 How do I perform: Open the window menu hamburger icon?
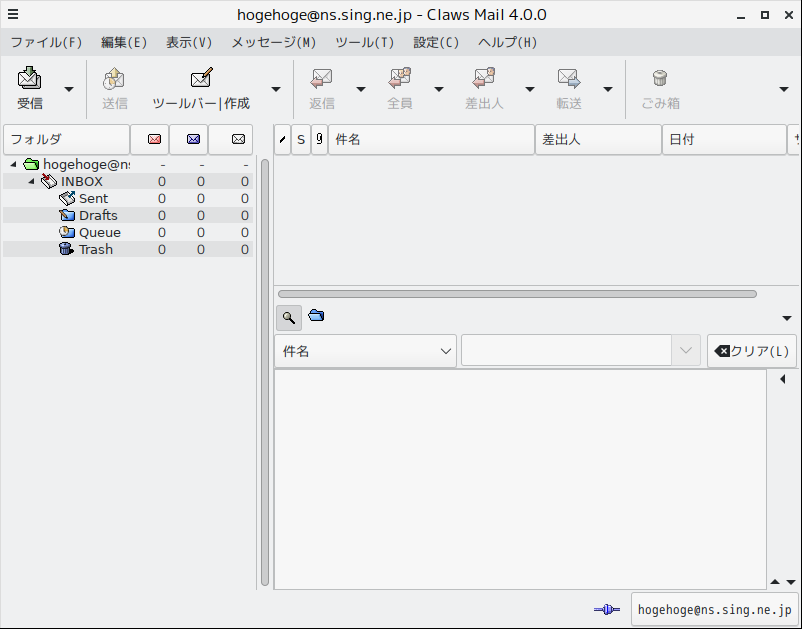(13, 14)
